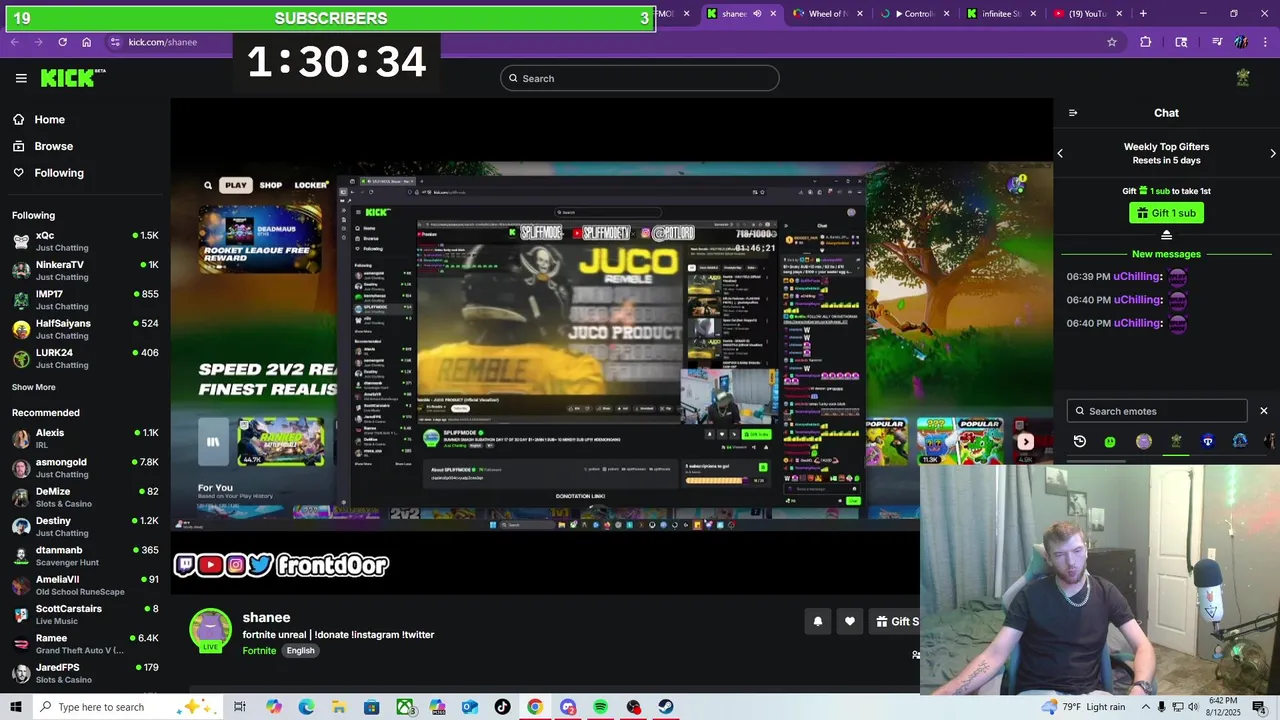1280x720 pixels.
Task: Open Alexis recommended channel
Action: pyautogui.click(x=85, y=438)
